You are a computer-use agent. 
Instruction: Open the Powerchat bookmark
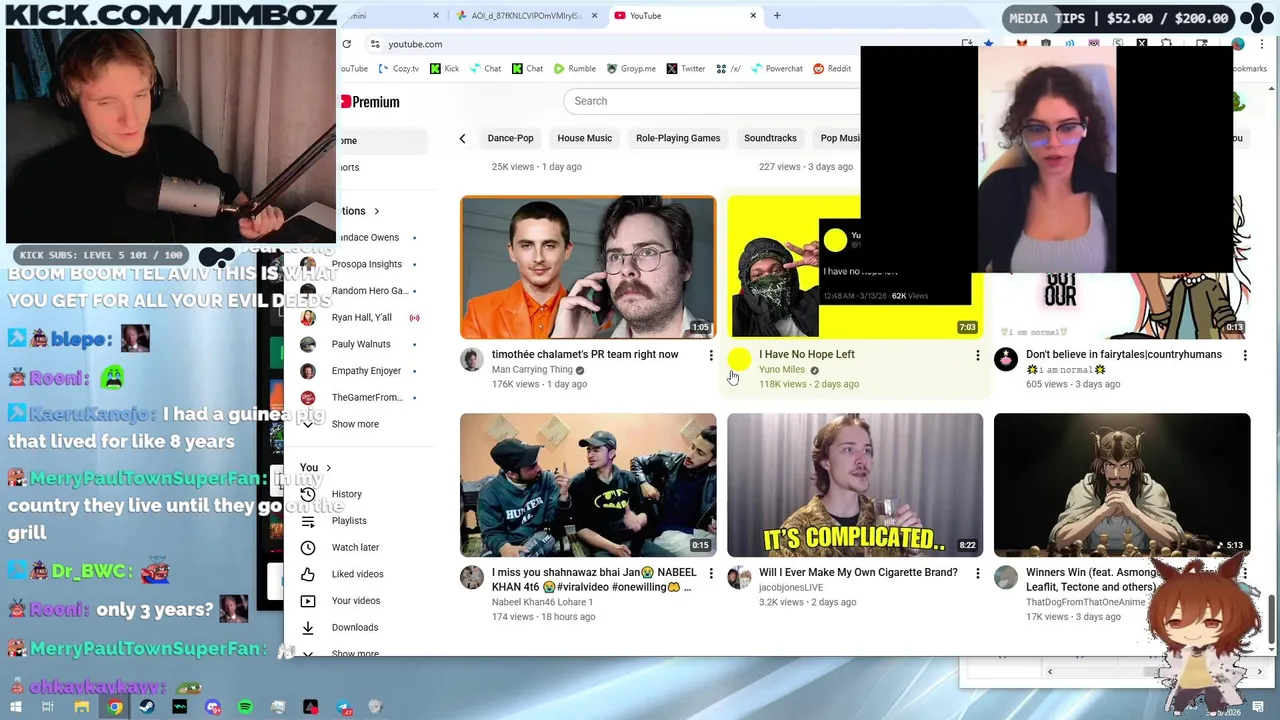point(776,69)
